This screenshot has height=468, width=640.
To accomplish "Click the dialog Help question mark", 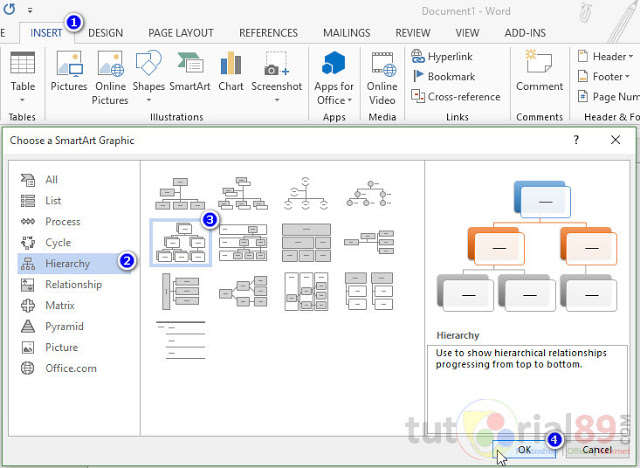I will click(x=576, y=140).
